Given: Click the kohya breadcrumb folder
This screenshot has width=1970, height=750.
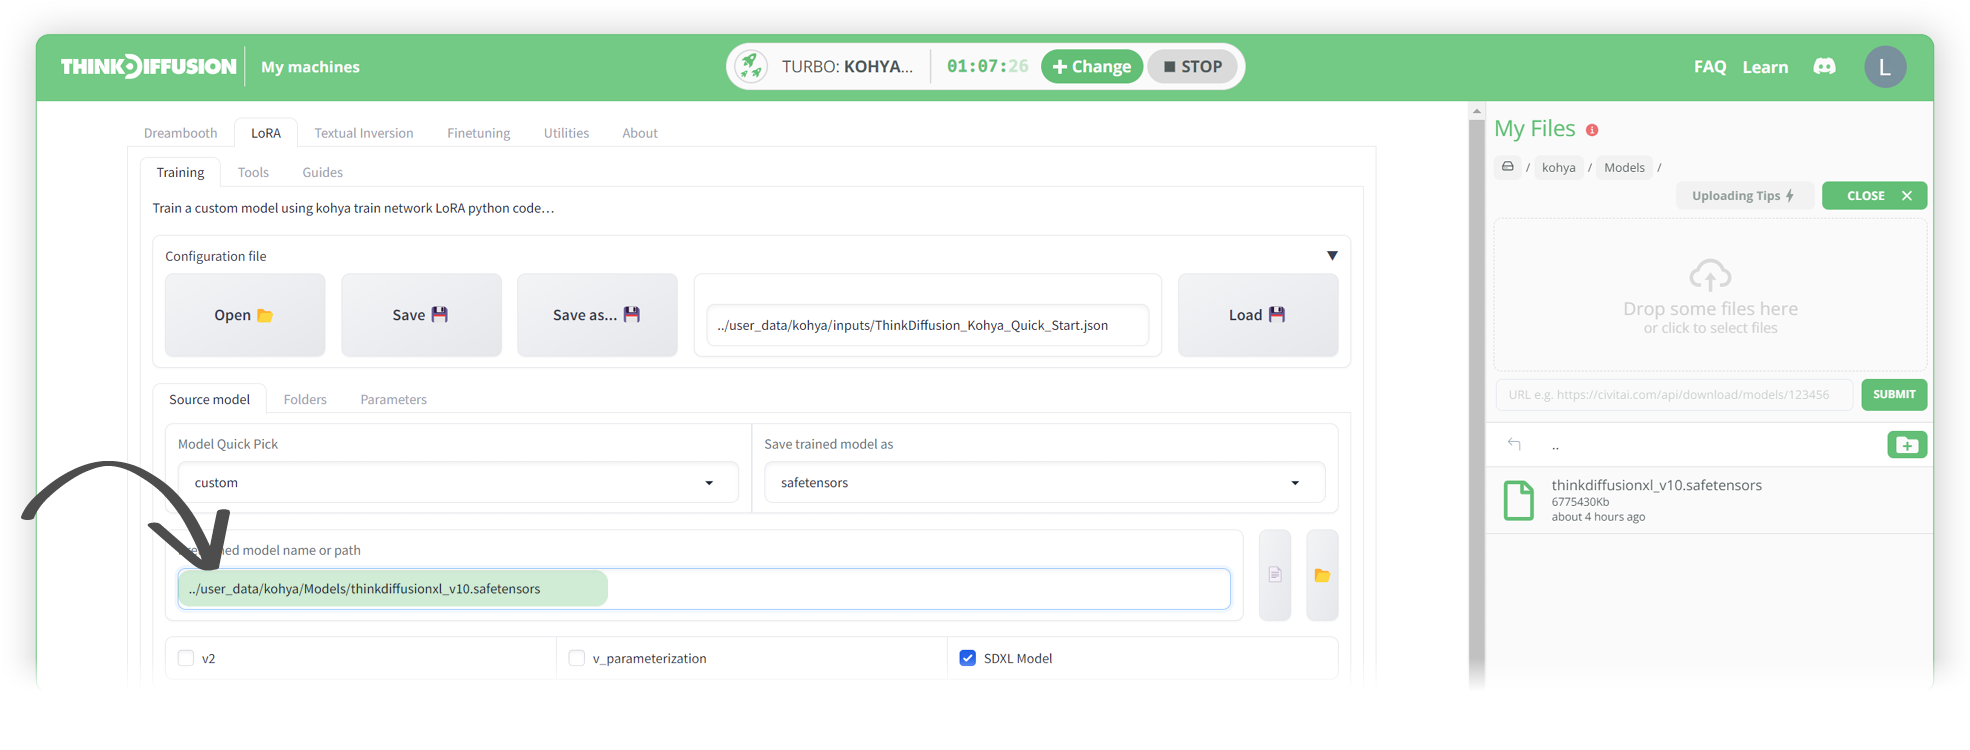Looking at the screenshot, I should [1558, 167].
